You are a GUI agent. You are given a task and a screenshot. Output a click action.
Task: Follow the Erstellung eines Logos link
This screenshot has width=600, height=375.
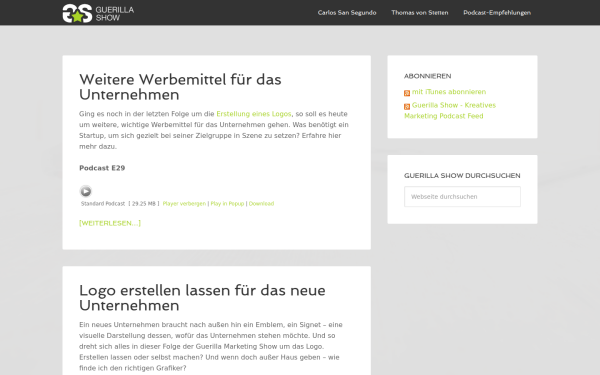(x=254, y=114)
